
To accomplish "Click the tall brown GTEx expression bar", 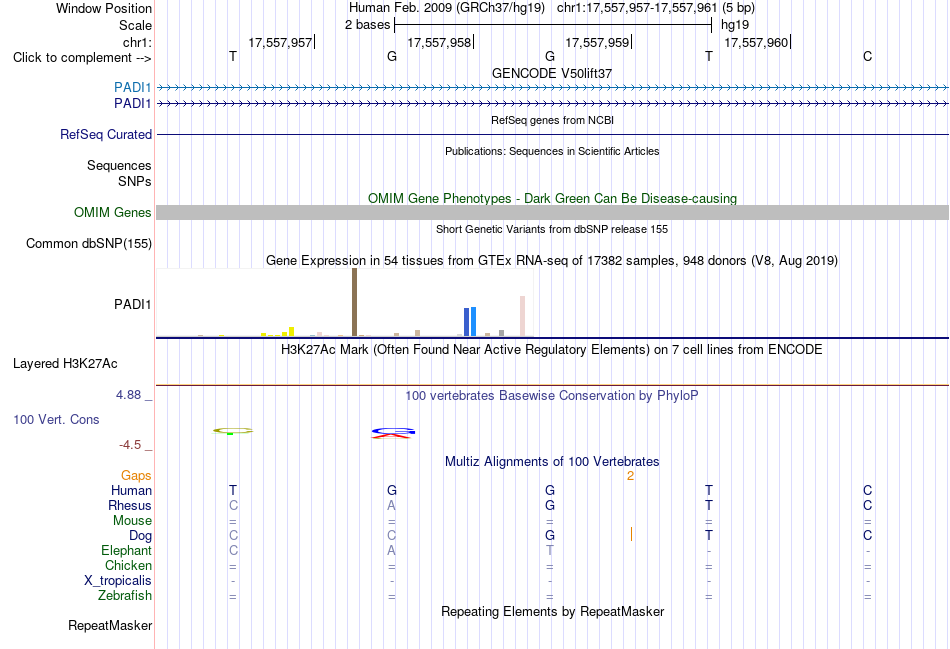I will pos(354,302).
